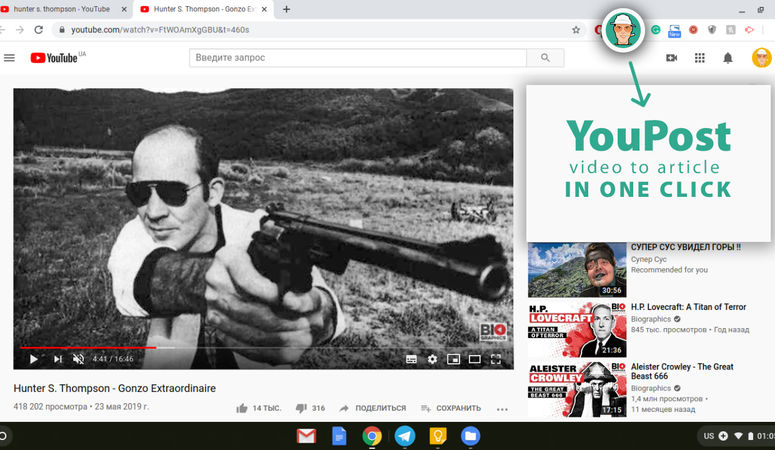Image resolution: width=775 pixels, height=450 pixels.
Task: Open 'СУПЕР СУС УВИДЕЛ ГОРЫ !!' title link
Action: (x=686, y=247)
